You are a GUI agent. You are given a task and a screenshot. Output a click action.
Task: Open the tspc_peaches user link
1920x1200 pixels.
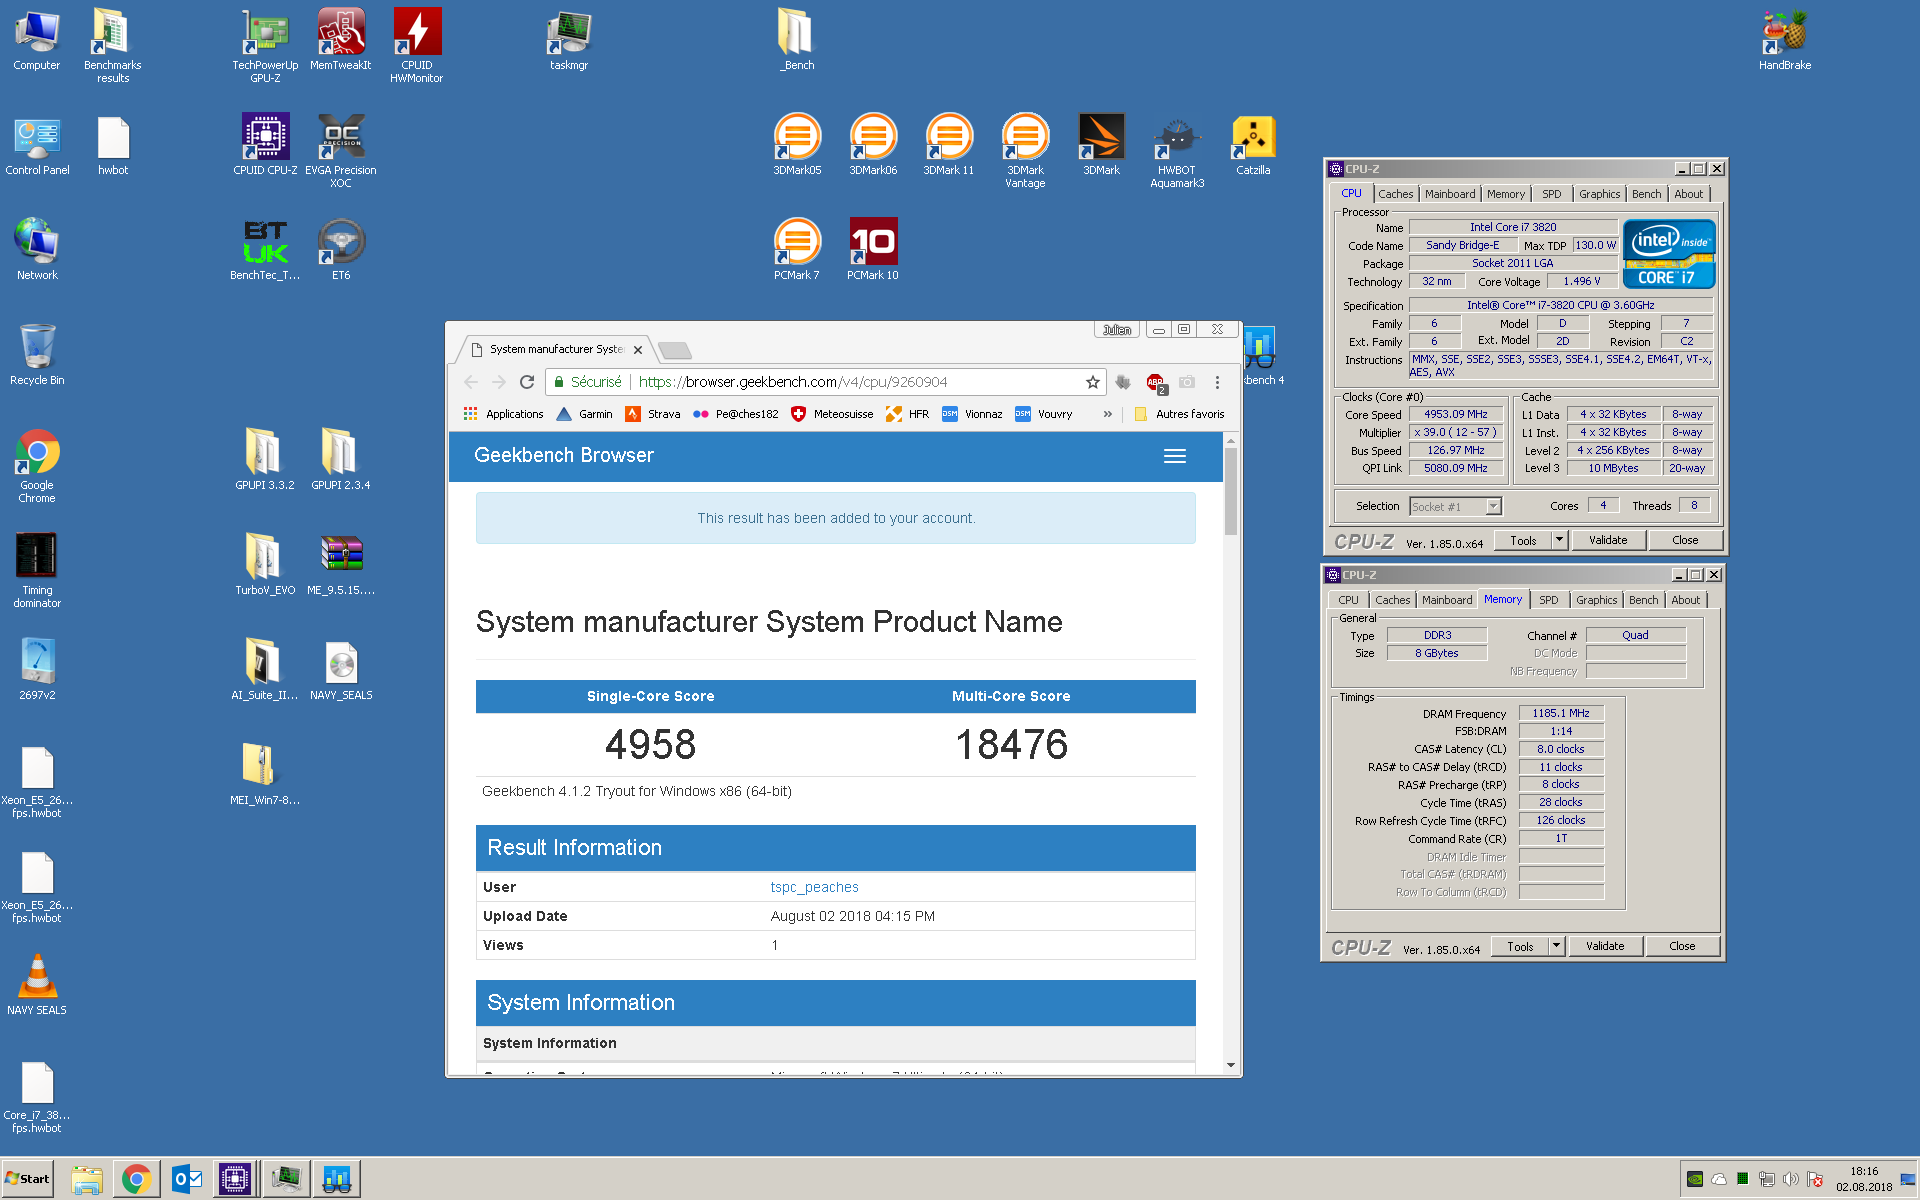click(814, 887)
